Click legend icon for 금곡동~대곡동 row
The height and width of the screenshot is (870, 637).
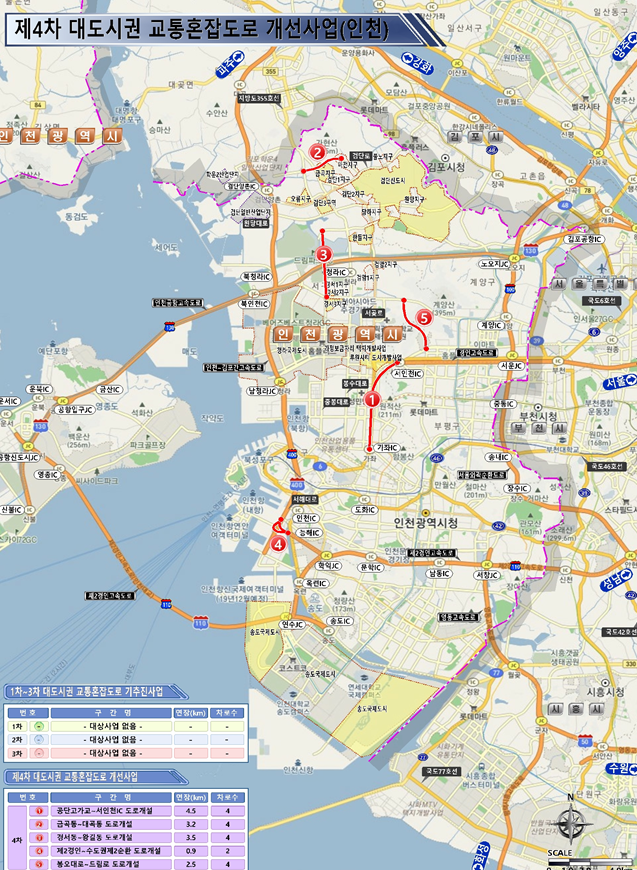point(39,824)
